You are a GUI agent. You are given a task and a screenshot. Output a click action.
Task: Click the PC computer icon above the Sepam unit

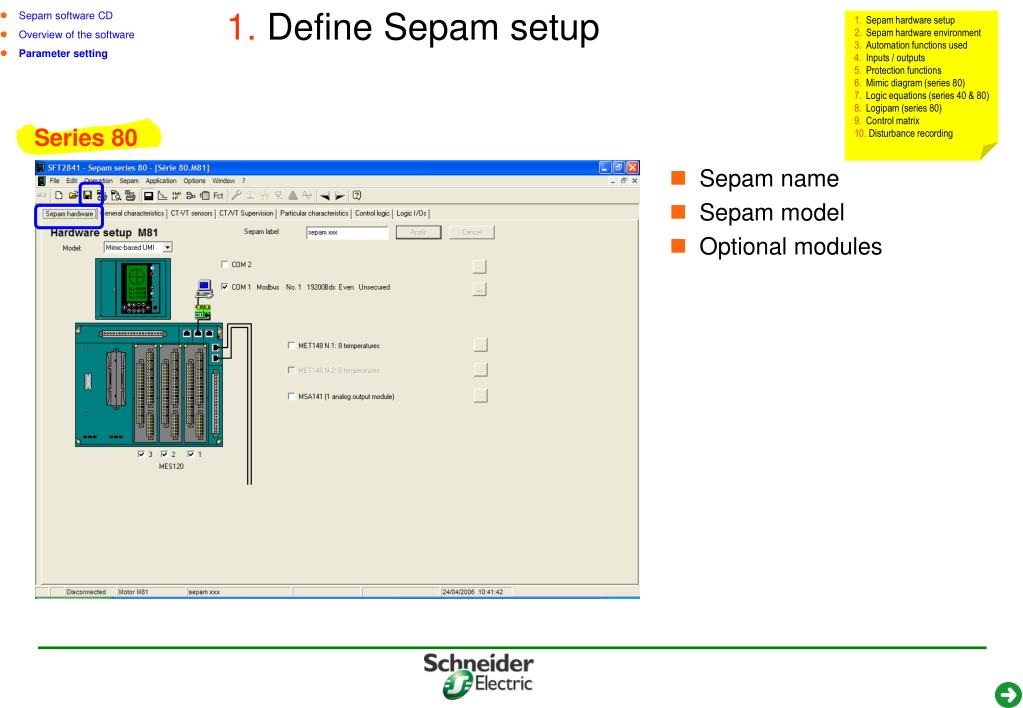(x=204, y=288)
